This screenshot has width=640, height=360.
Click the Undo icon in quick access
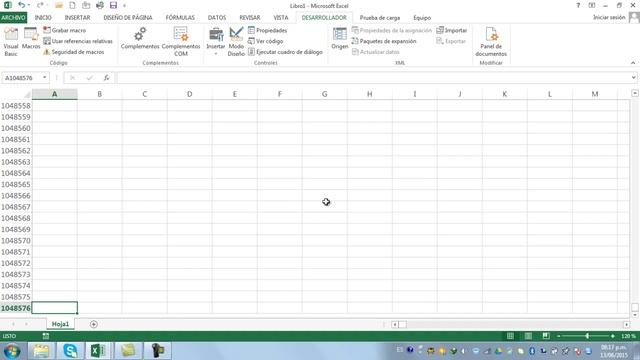pyautogui.click(x=22, y=5)
